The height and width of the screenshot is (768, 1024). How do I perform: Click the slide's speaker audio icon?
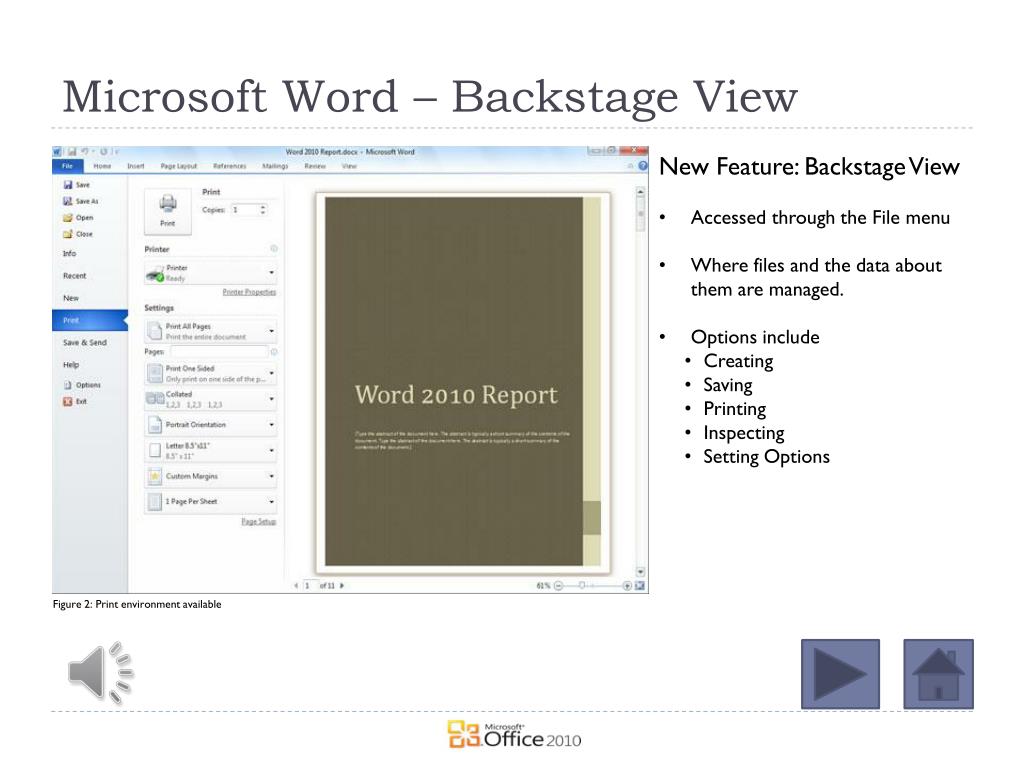pos(101,673)
